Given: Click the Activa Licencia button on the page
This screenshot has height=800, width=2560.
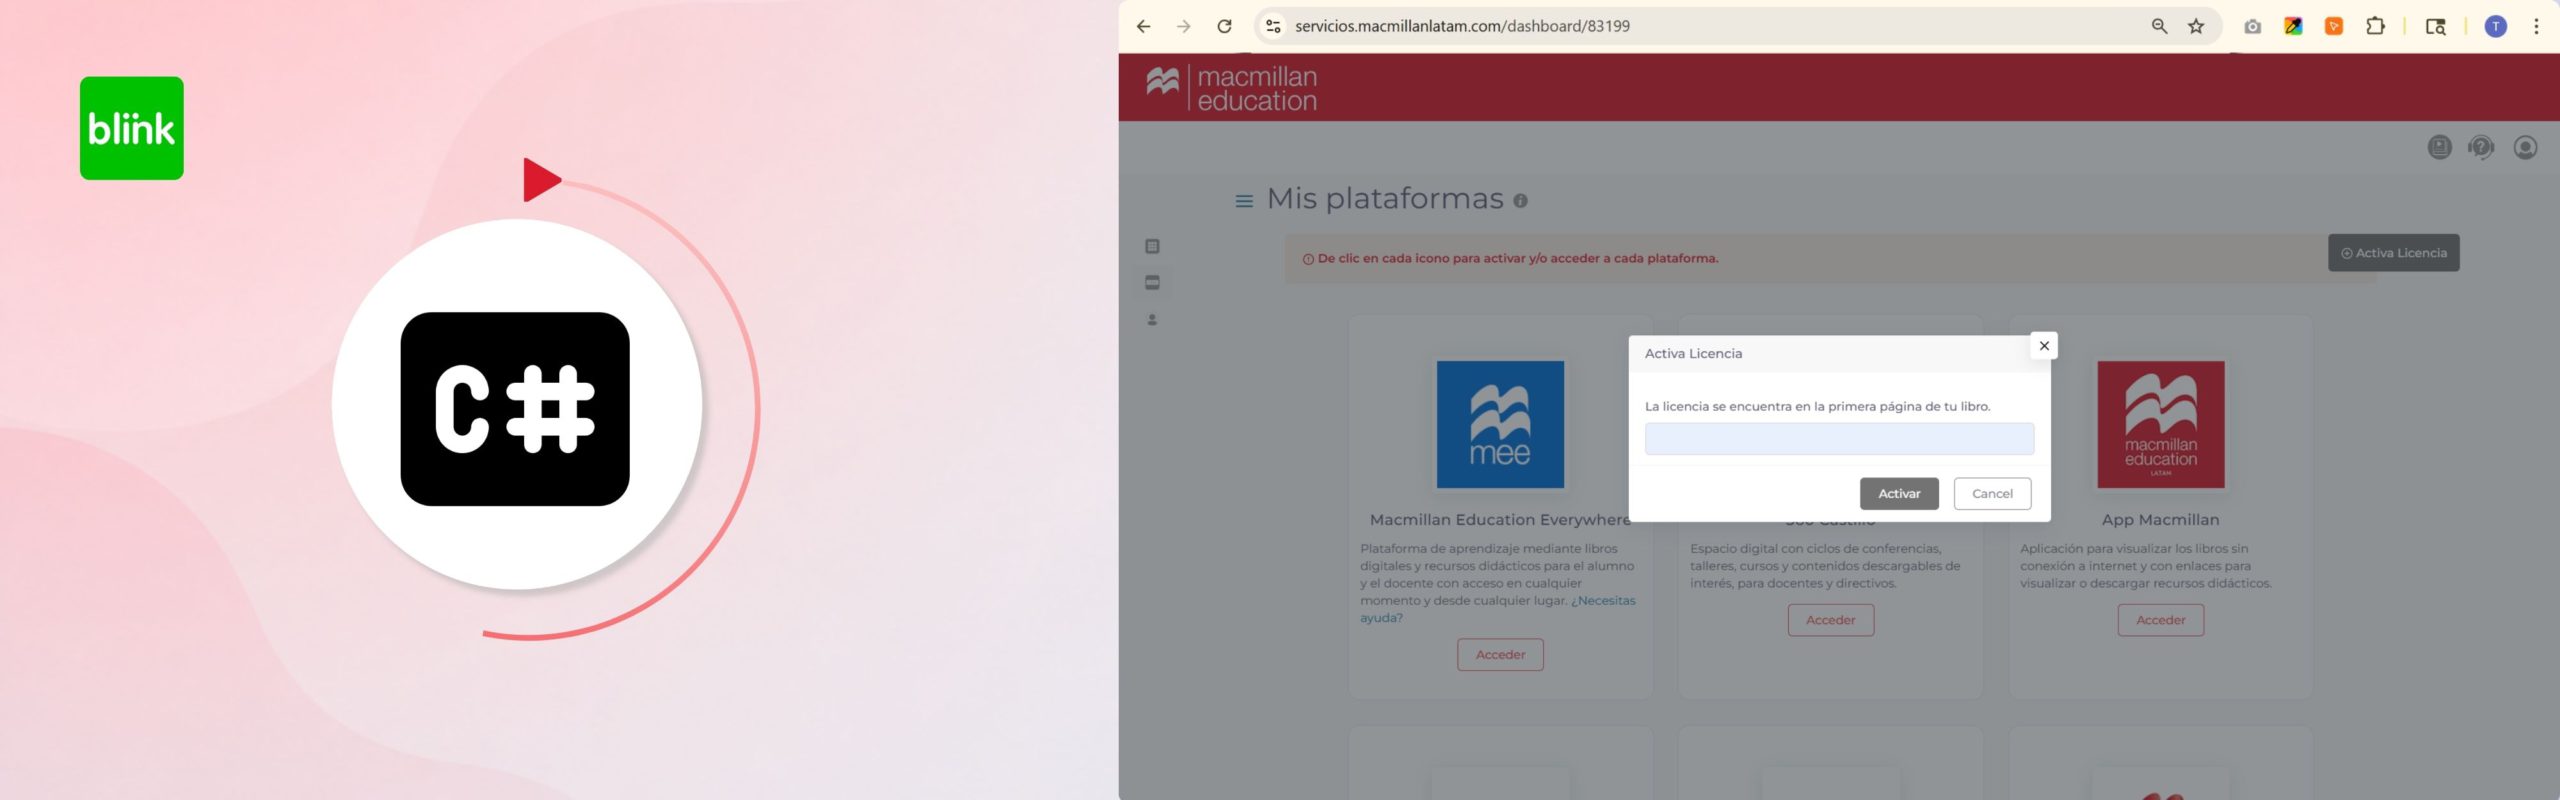Looking at the screenshot, I should pyautogui.click(x=2393, y=253).
